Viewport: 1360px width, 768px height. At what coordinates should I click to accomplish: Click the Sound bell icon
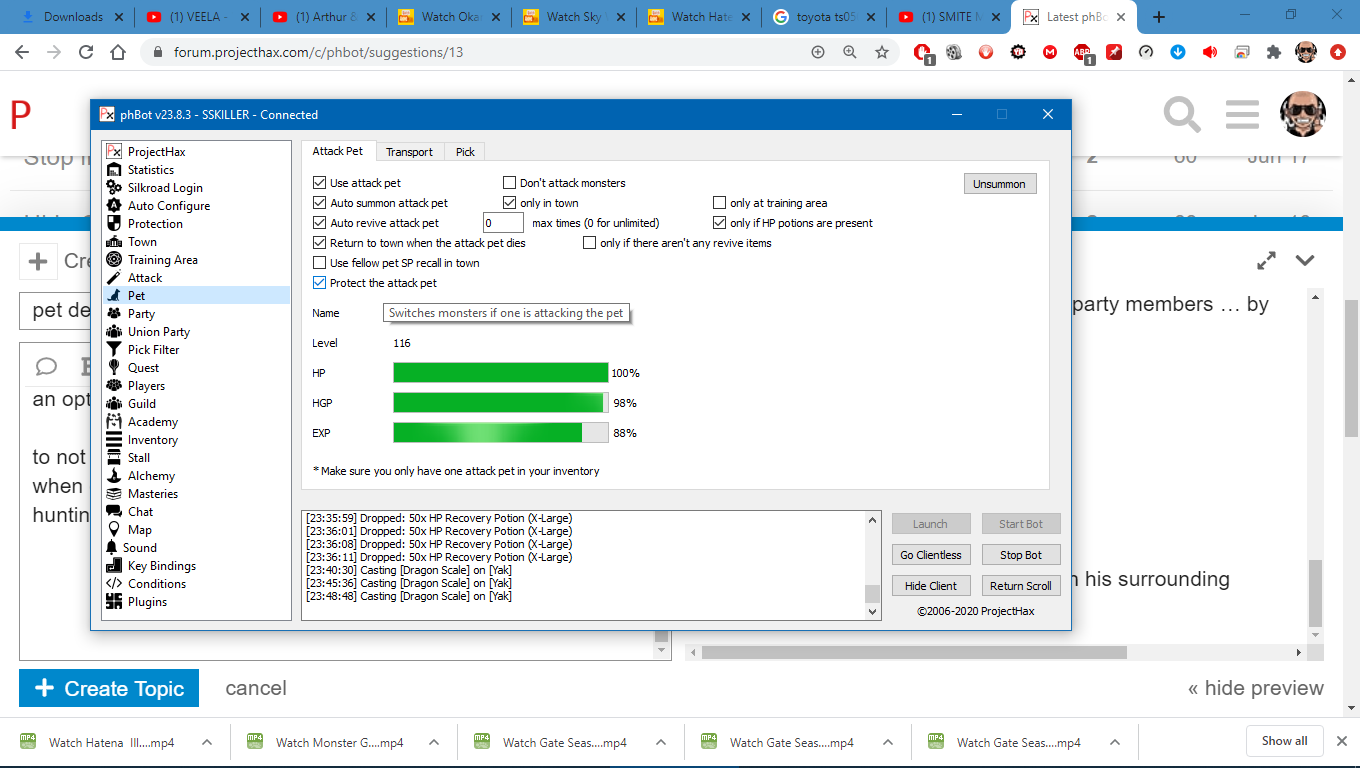click(x=113, y=548)
